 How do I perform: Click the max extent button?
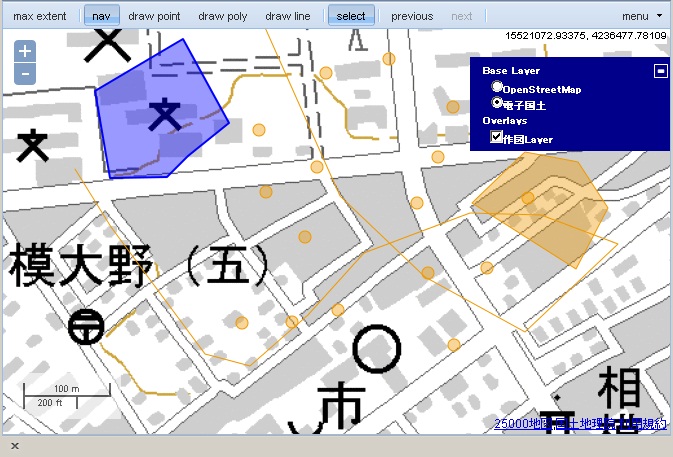(x=40, y=16)
